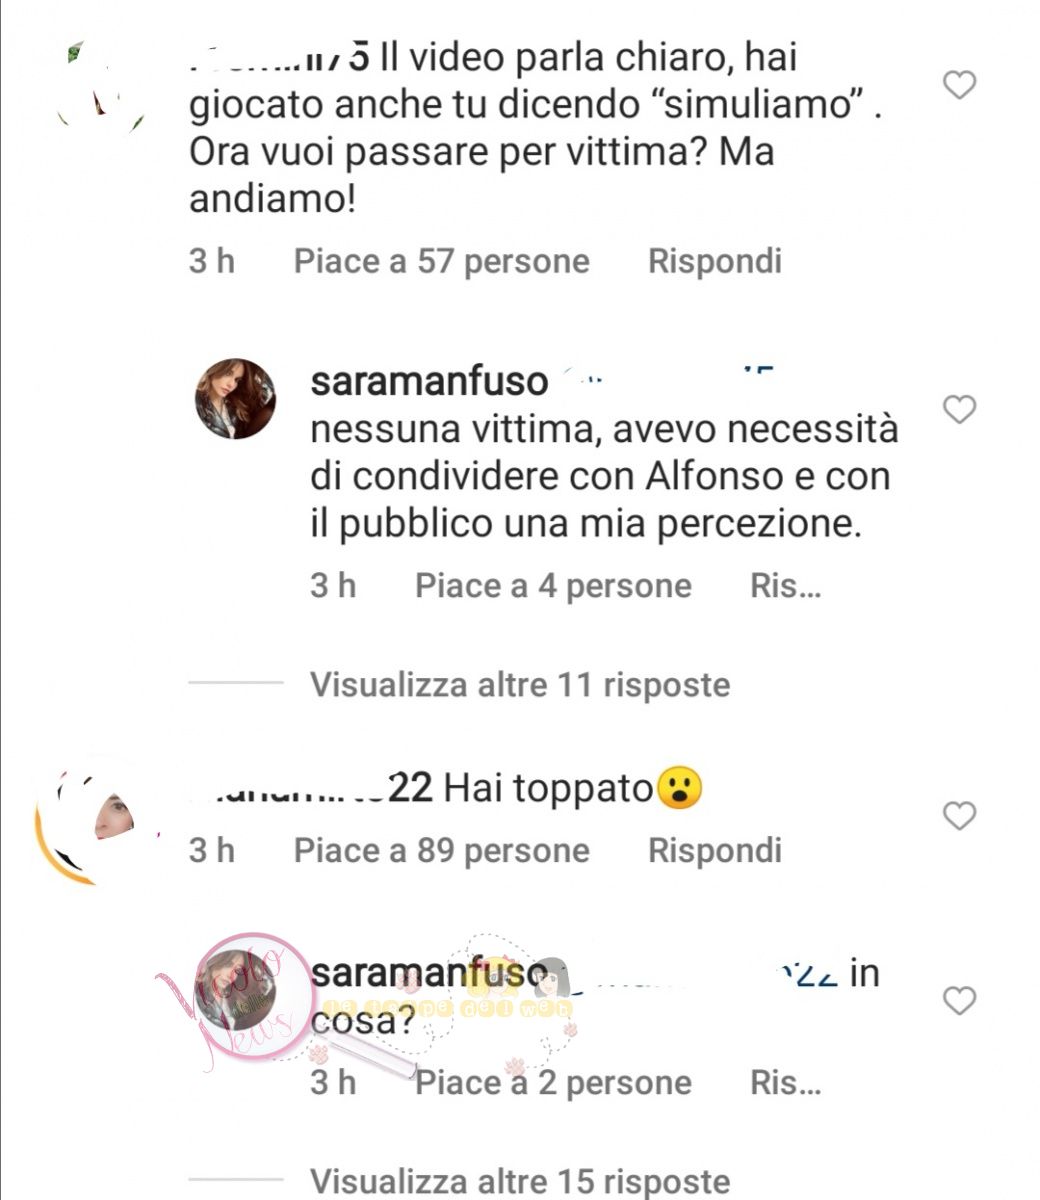Like the 'Il video parla chiaro' comment
Image resolution: width=1040 pixels, height=1200 pixels.
[x=959, y=86]
